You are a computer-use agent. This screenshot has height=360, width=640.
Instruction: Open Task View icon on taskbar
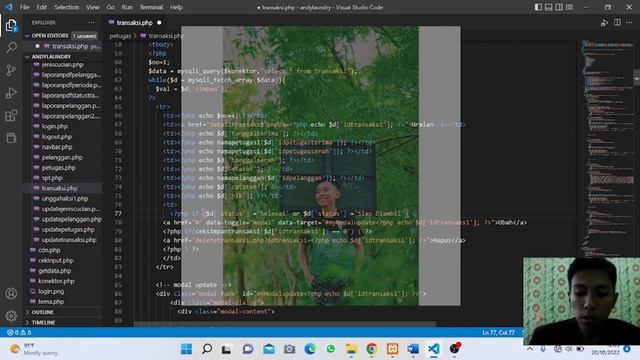click(x=227, y=349)
